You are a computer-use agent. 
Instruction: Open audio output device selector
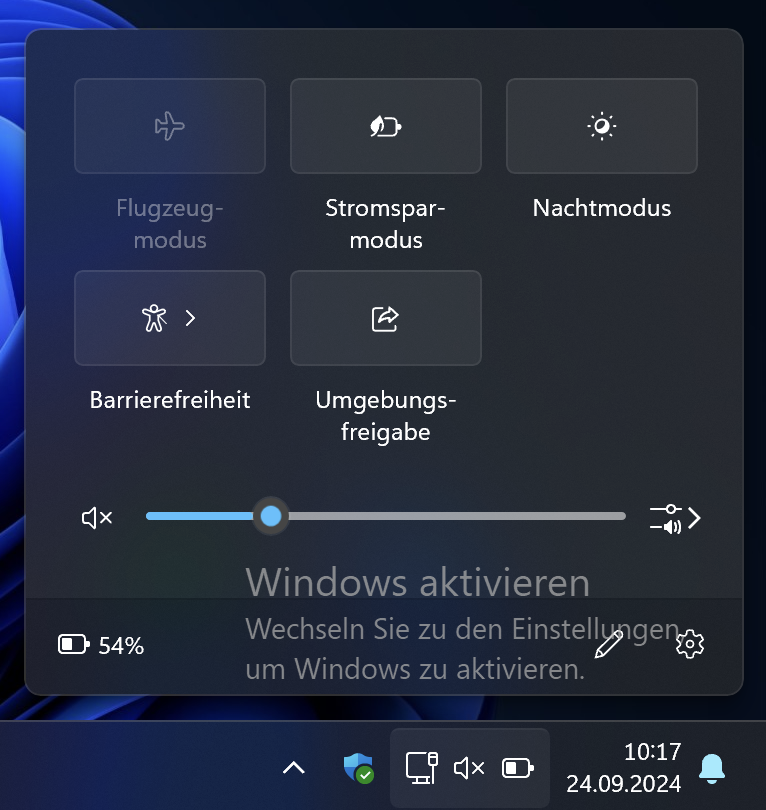[x=675, y=518]
